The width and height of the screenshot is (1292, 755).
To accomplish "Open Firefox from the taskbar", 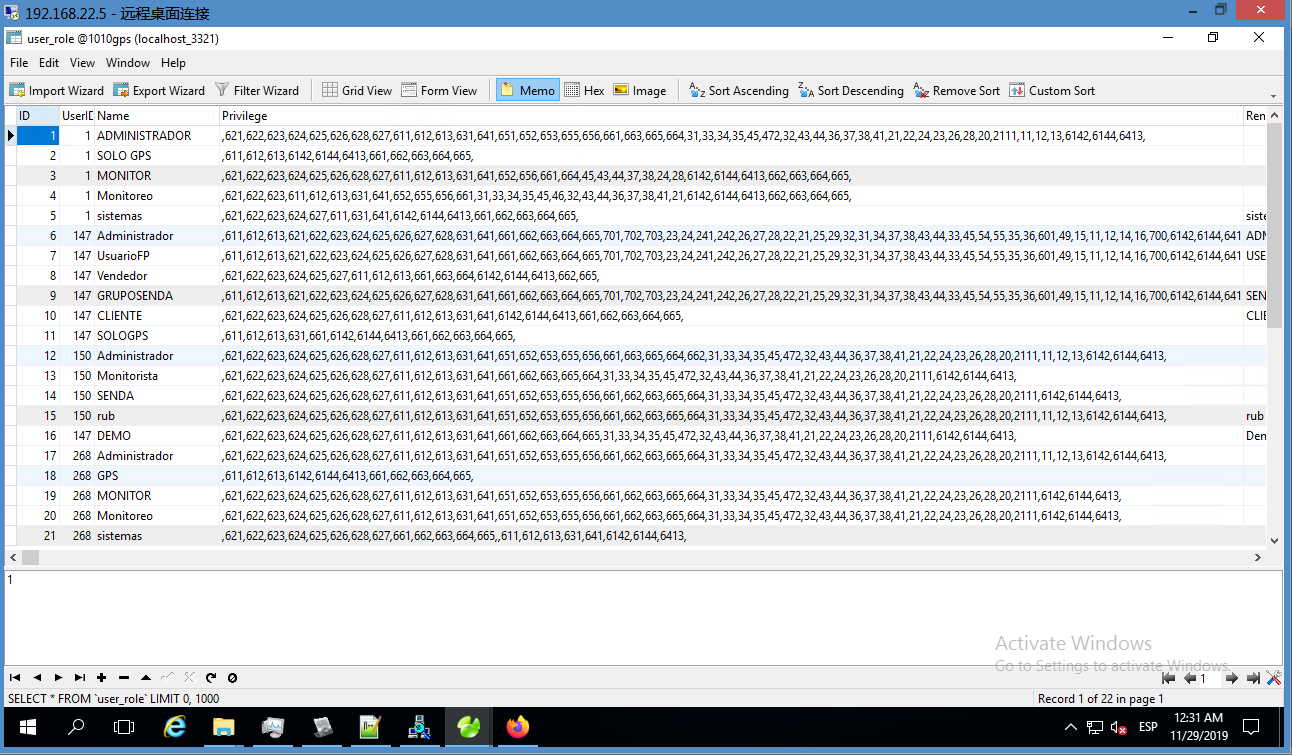I will pos(517,727).
